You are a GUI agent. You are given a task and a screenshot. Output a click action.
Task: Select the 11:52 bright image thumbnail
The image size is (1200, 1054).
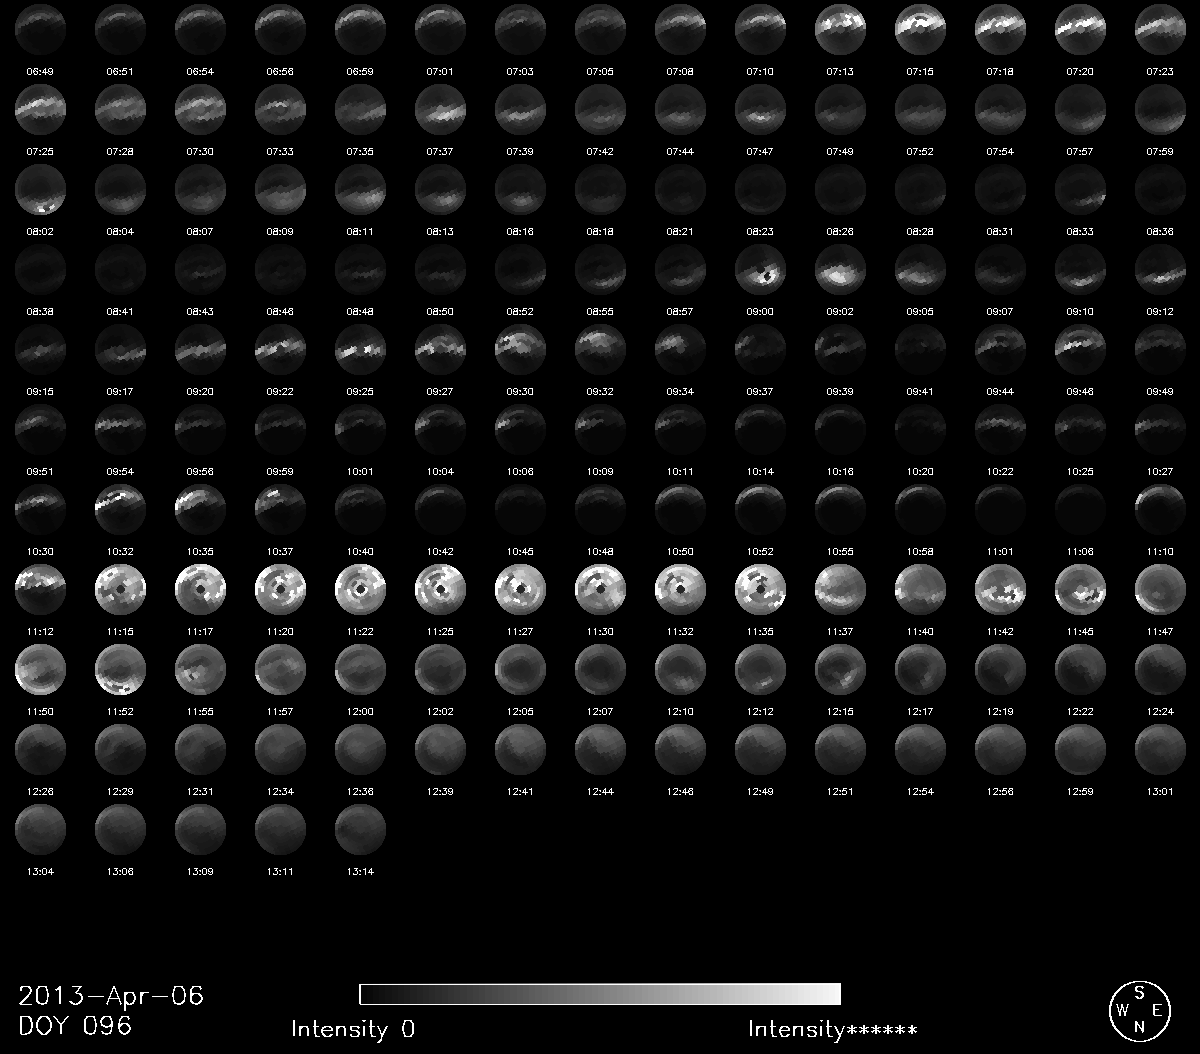tap(120, 668)
